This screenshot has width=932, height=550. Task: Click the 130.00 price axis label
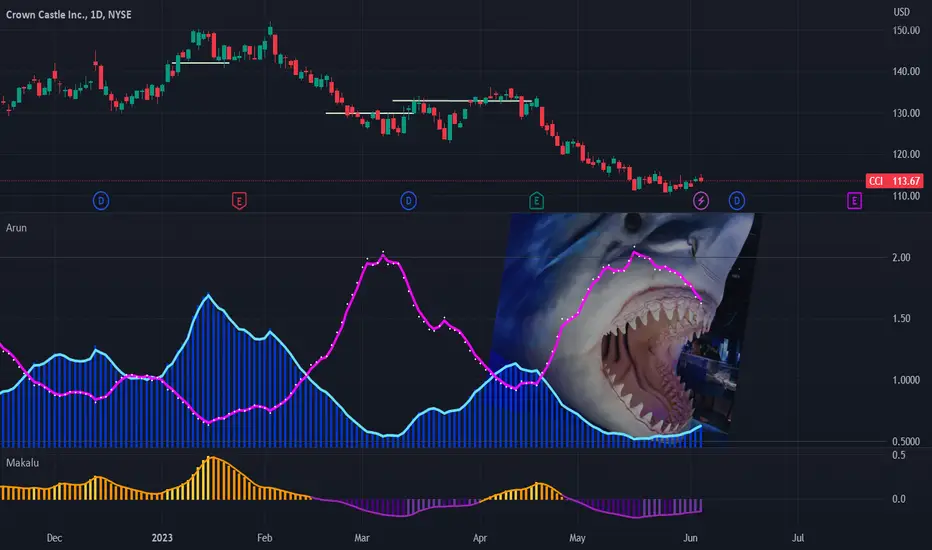pyautogui.click(x=906, y=113)
